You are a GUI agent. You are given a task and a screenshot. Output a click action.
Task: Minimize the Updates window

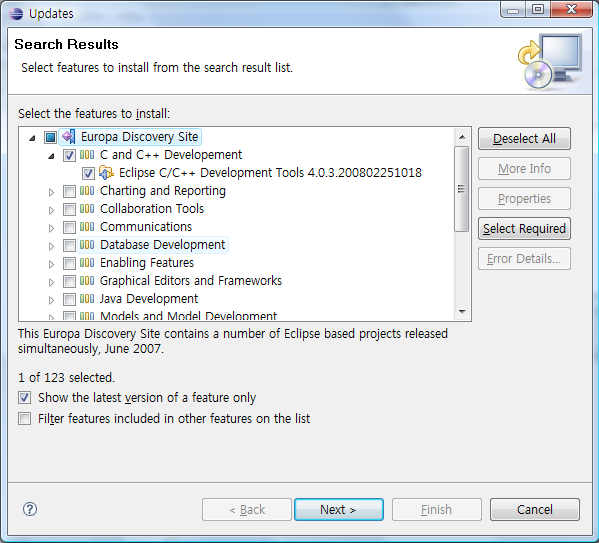[x=513, y=9]
